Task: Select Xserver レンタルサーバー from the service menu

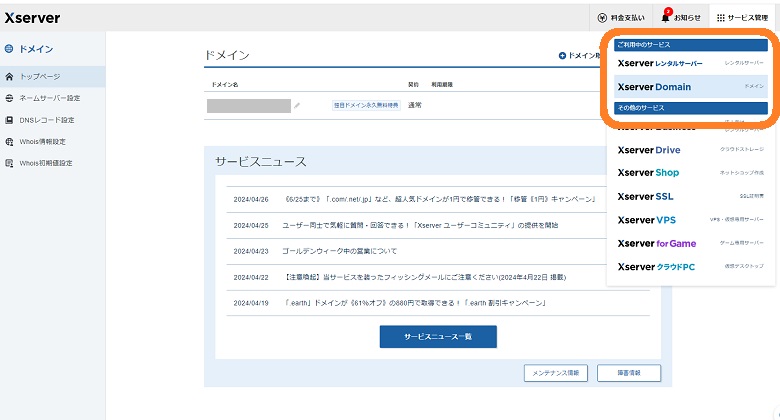Action: [690, 63]
